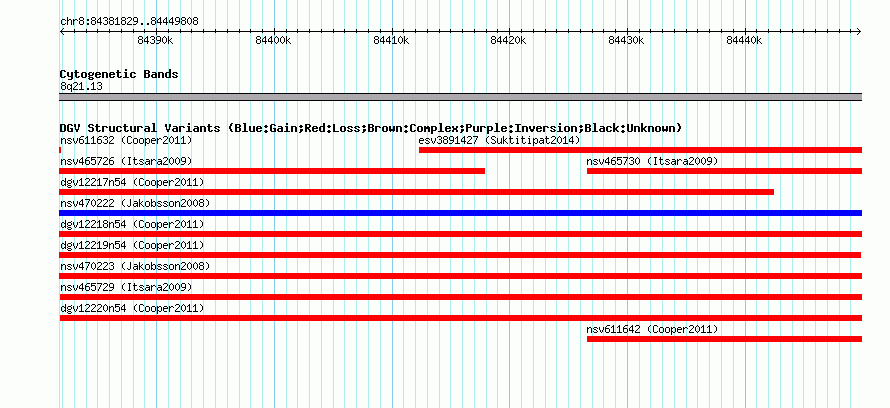The image size is (890, 408).
Task: Click the 84390k ruler tick label
Action: click(x=156, y=40)
